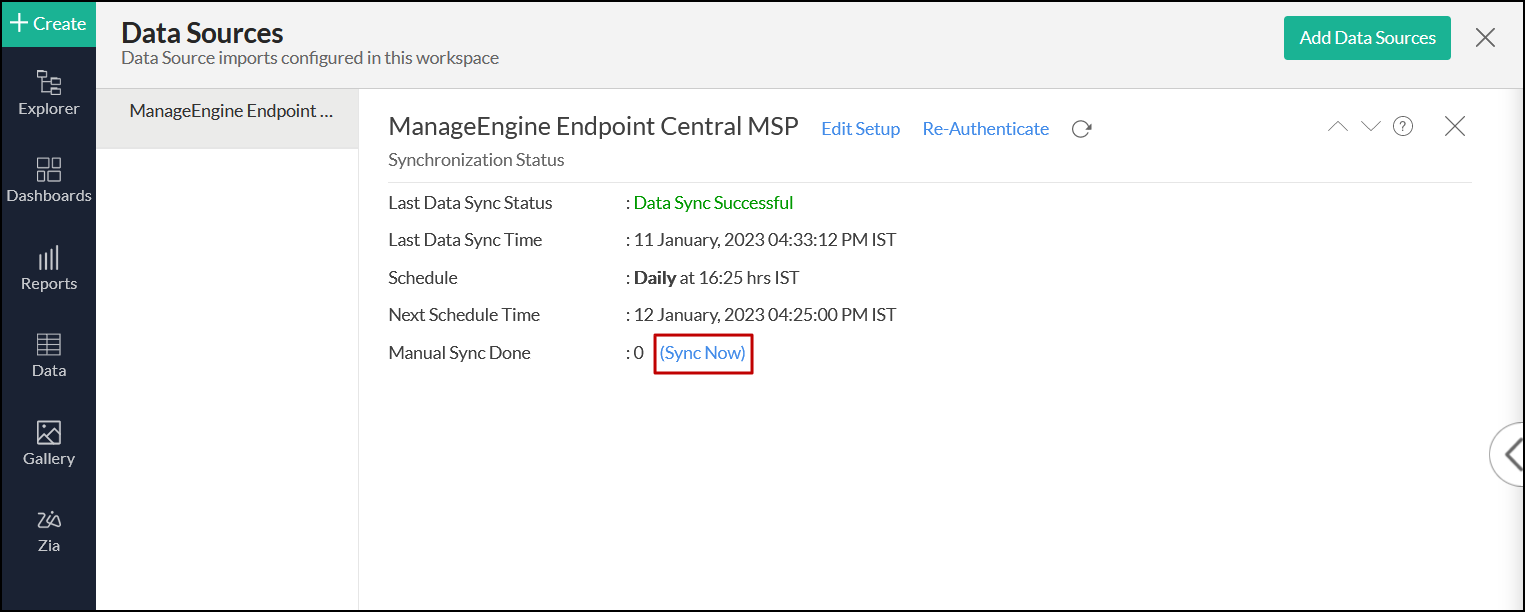This screenshot has height=612, width=1525.
Task: Click the up chevron in details header
Action: click(1337, 126)
